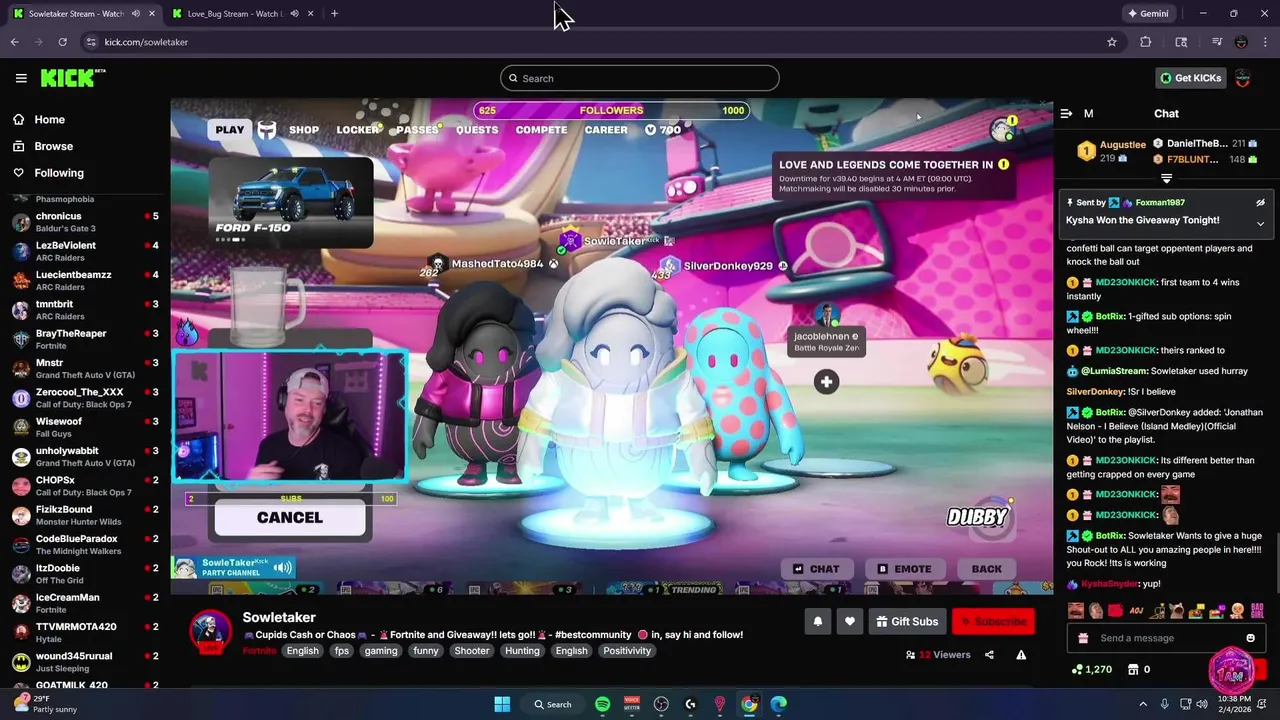This screenshot has height=720, width=1280.
Task: Click the Positivivity tag
Action: [x=627, y=651]
